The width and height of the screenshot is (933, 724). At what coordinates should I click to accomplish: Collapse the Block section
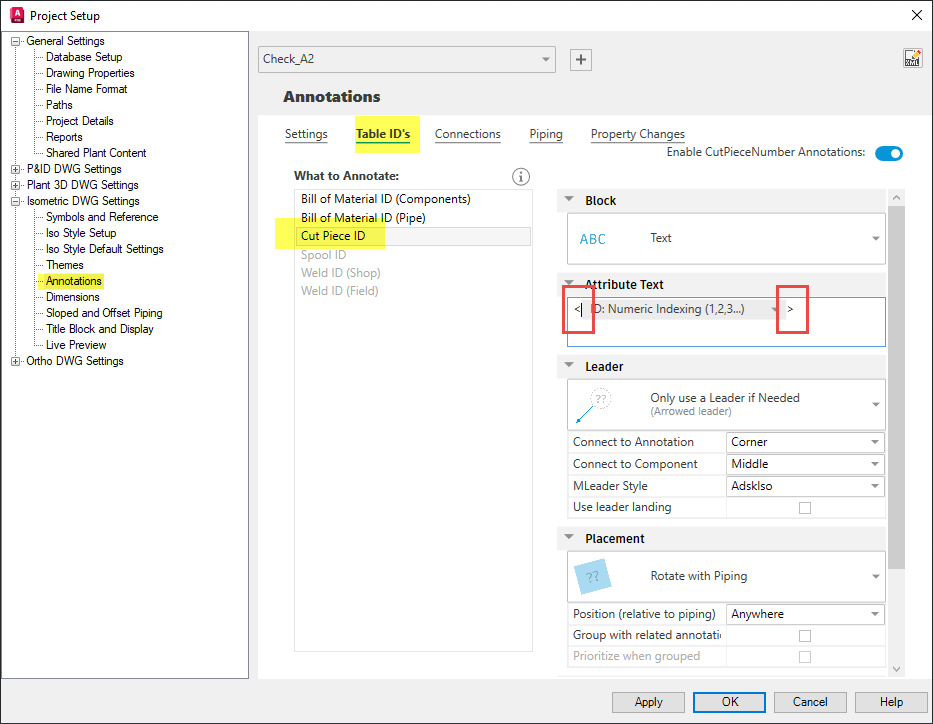pyautogui.click(x=567, y=199)
